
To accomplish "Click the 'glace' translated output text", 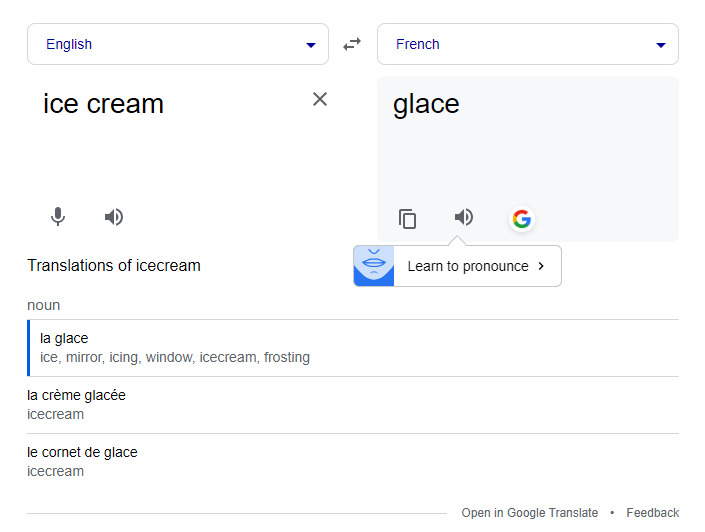I will (426, 104).
